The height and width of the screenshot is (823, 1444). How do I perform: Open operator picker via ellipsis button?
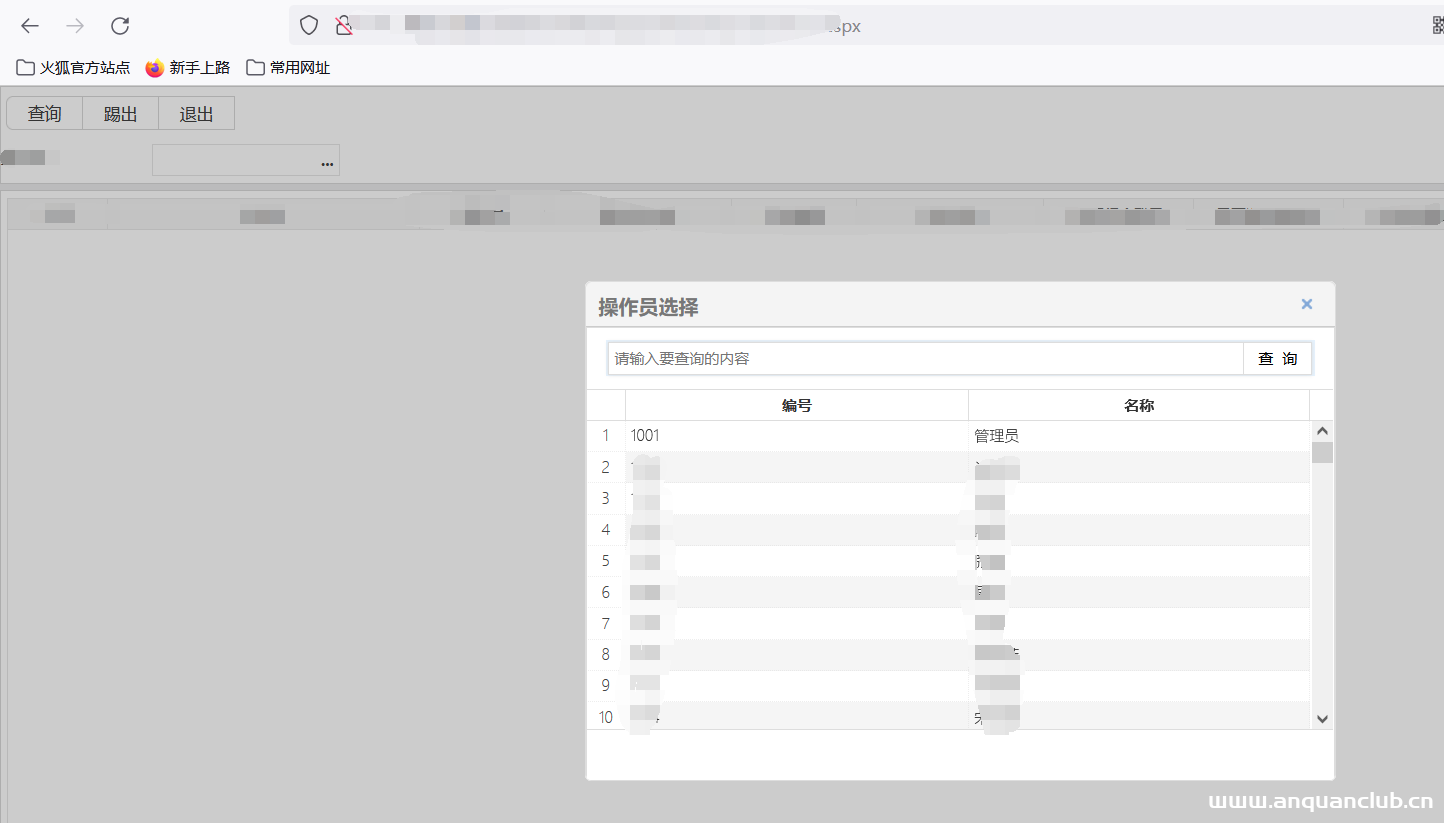[x=327, y=161]
